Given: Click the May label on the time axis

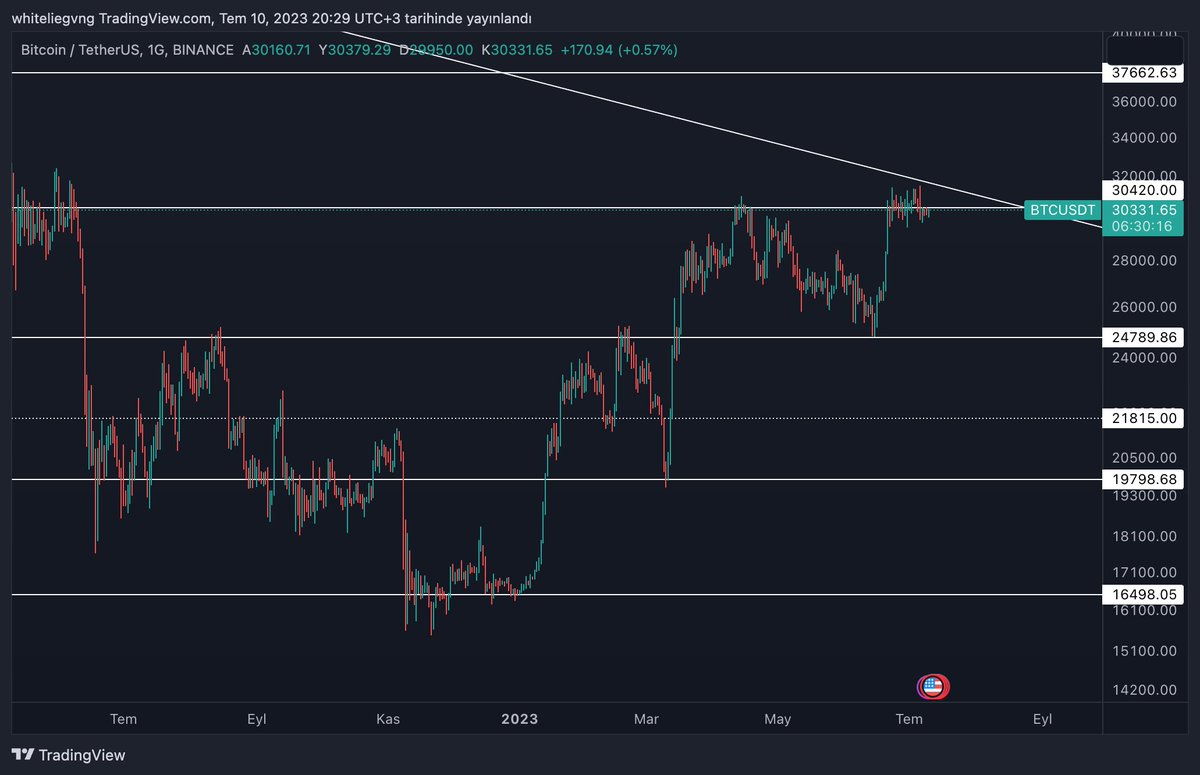Looking at the screenshot, I should (777, 718).
